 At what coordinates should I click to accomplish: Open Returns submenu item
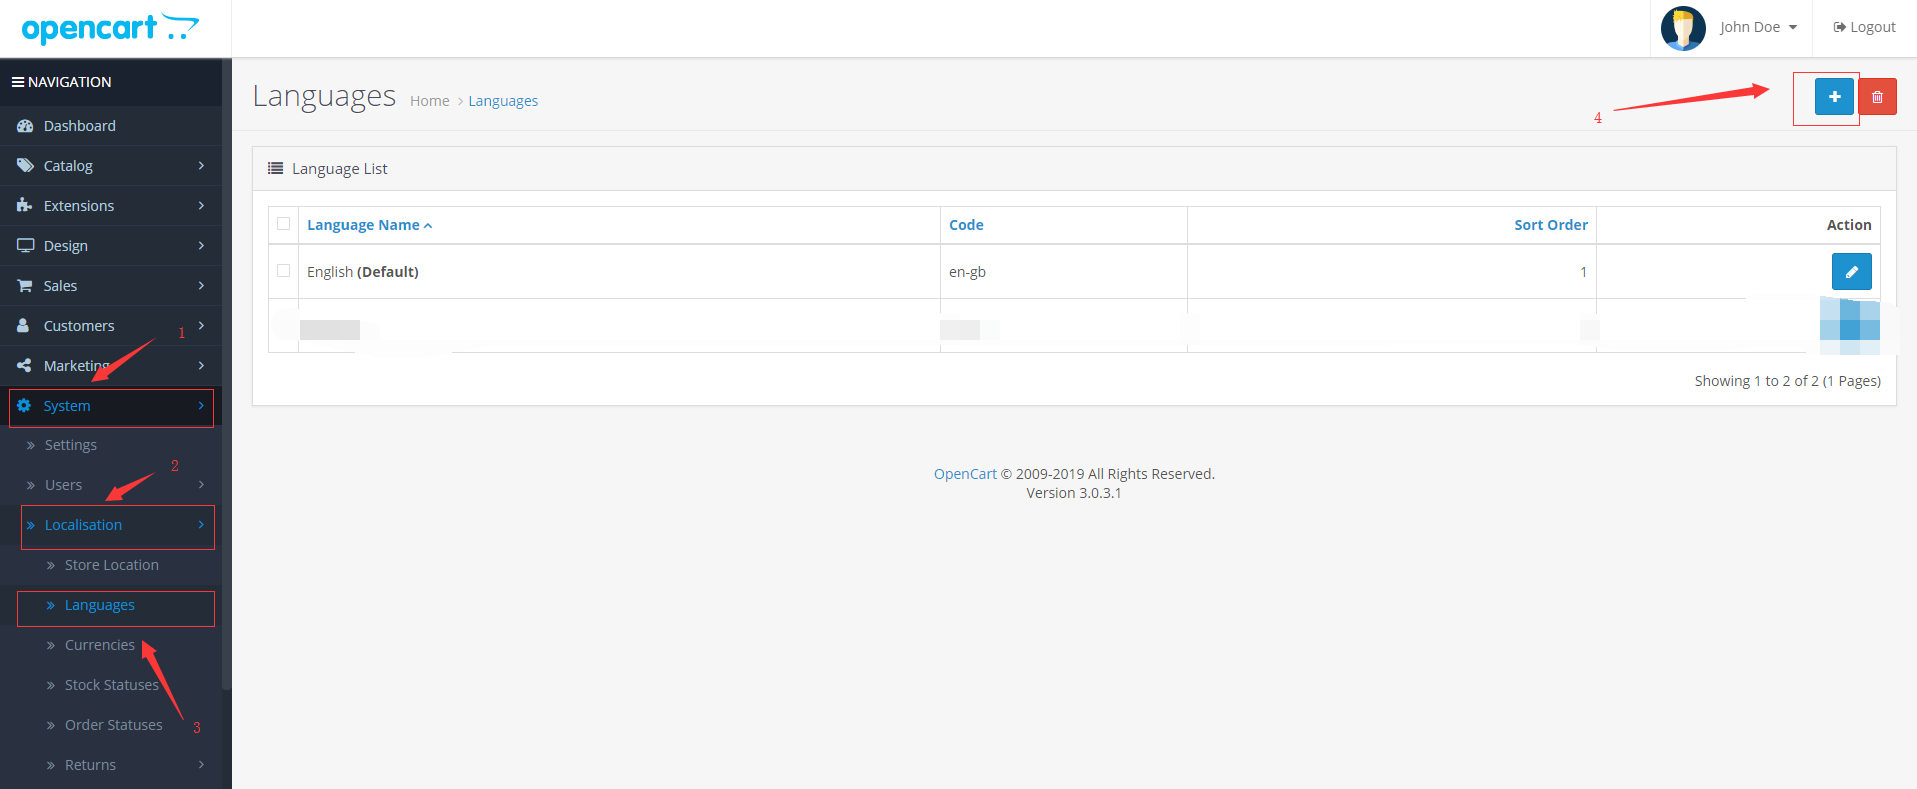(90, 765)
